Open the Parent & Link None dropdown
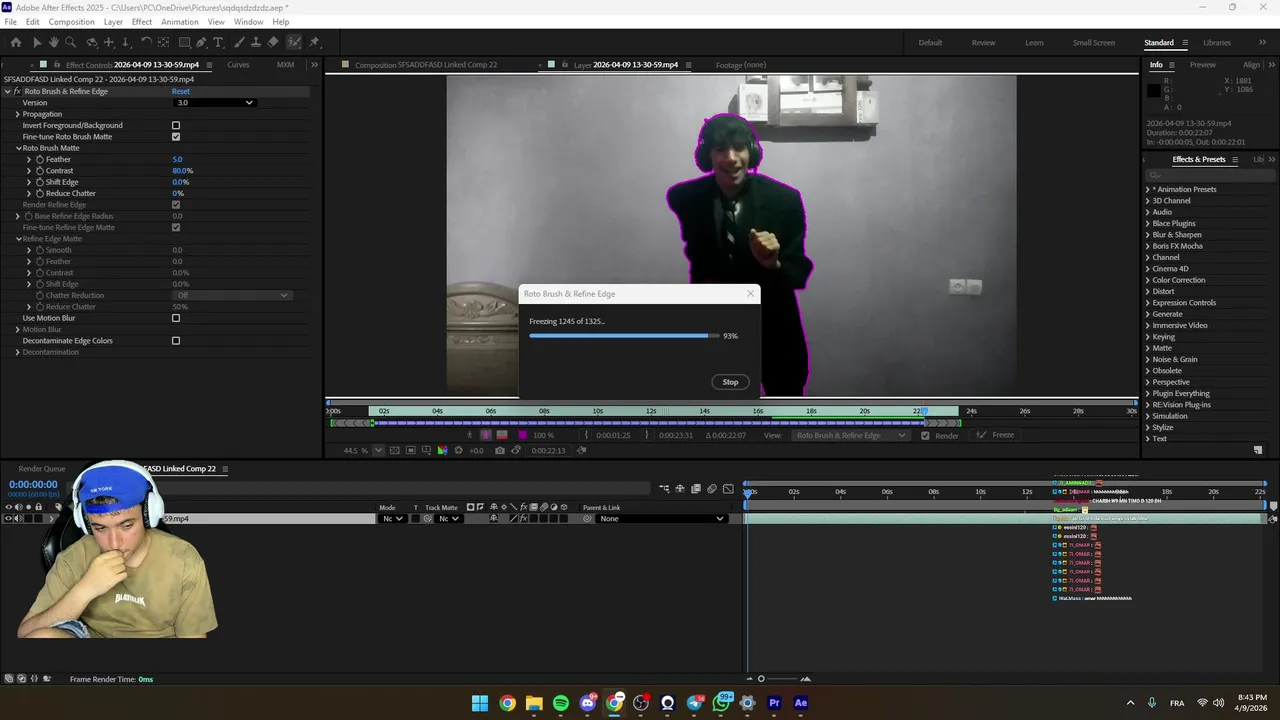The height and width of the screenshot is (720, 1280). (661, 518)
